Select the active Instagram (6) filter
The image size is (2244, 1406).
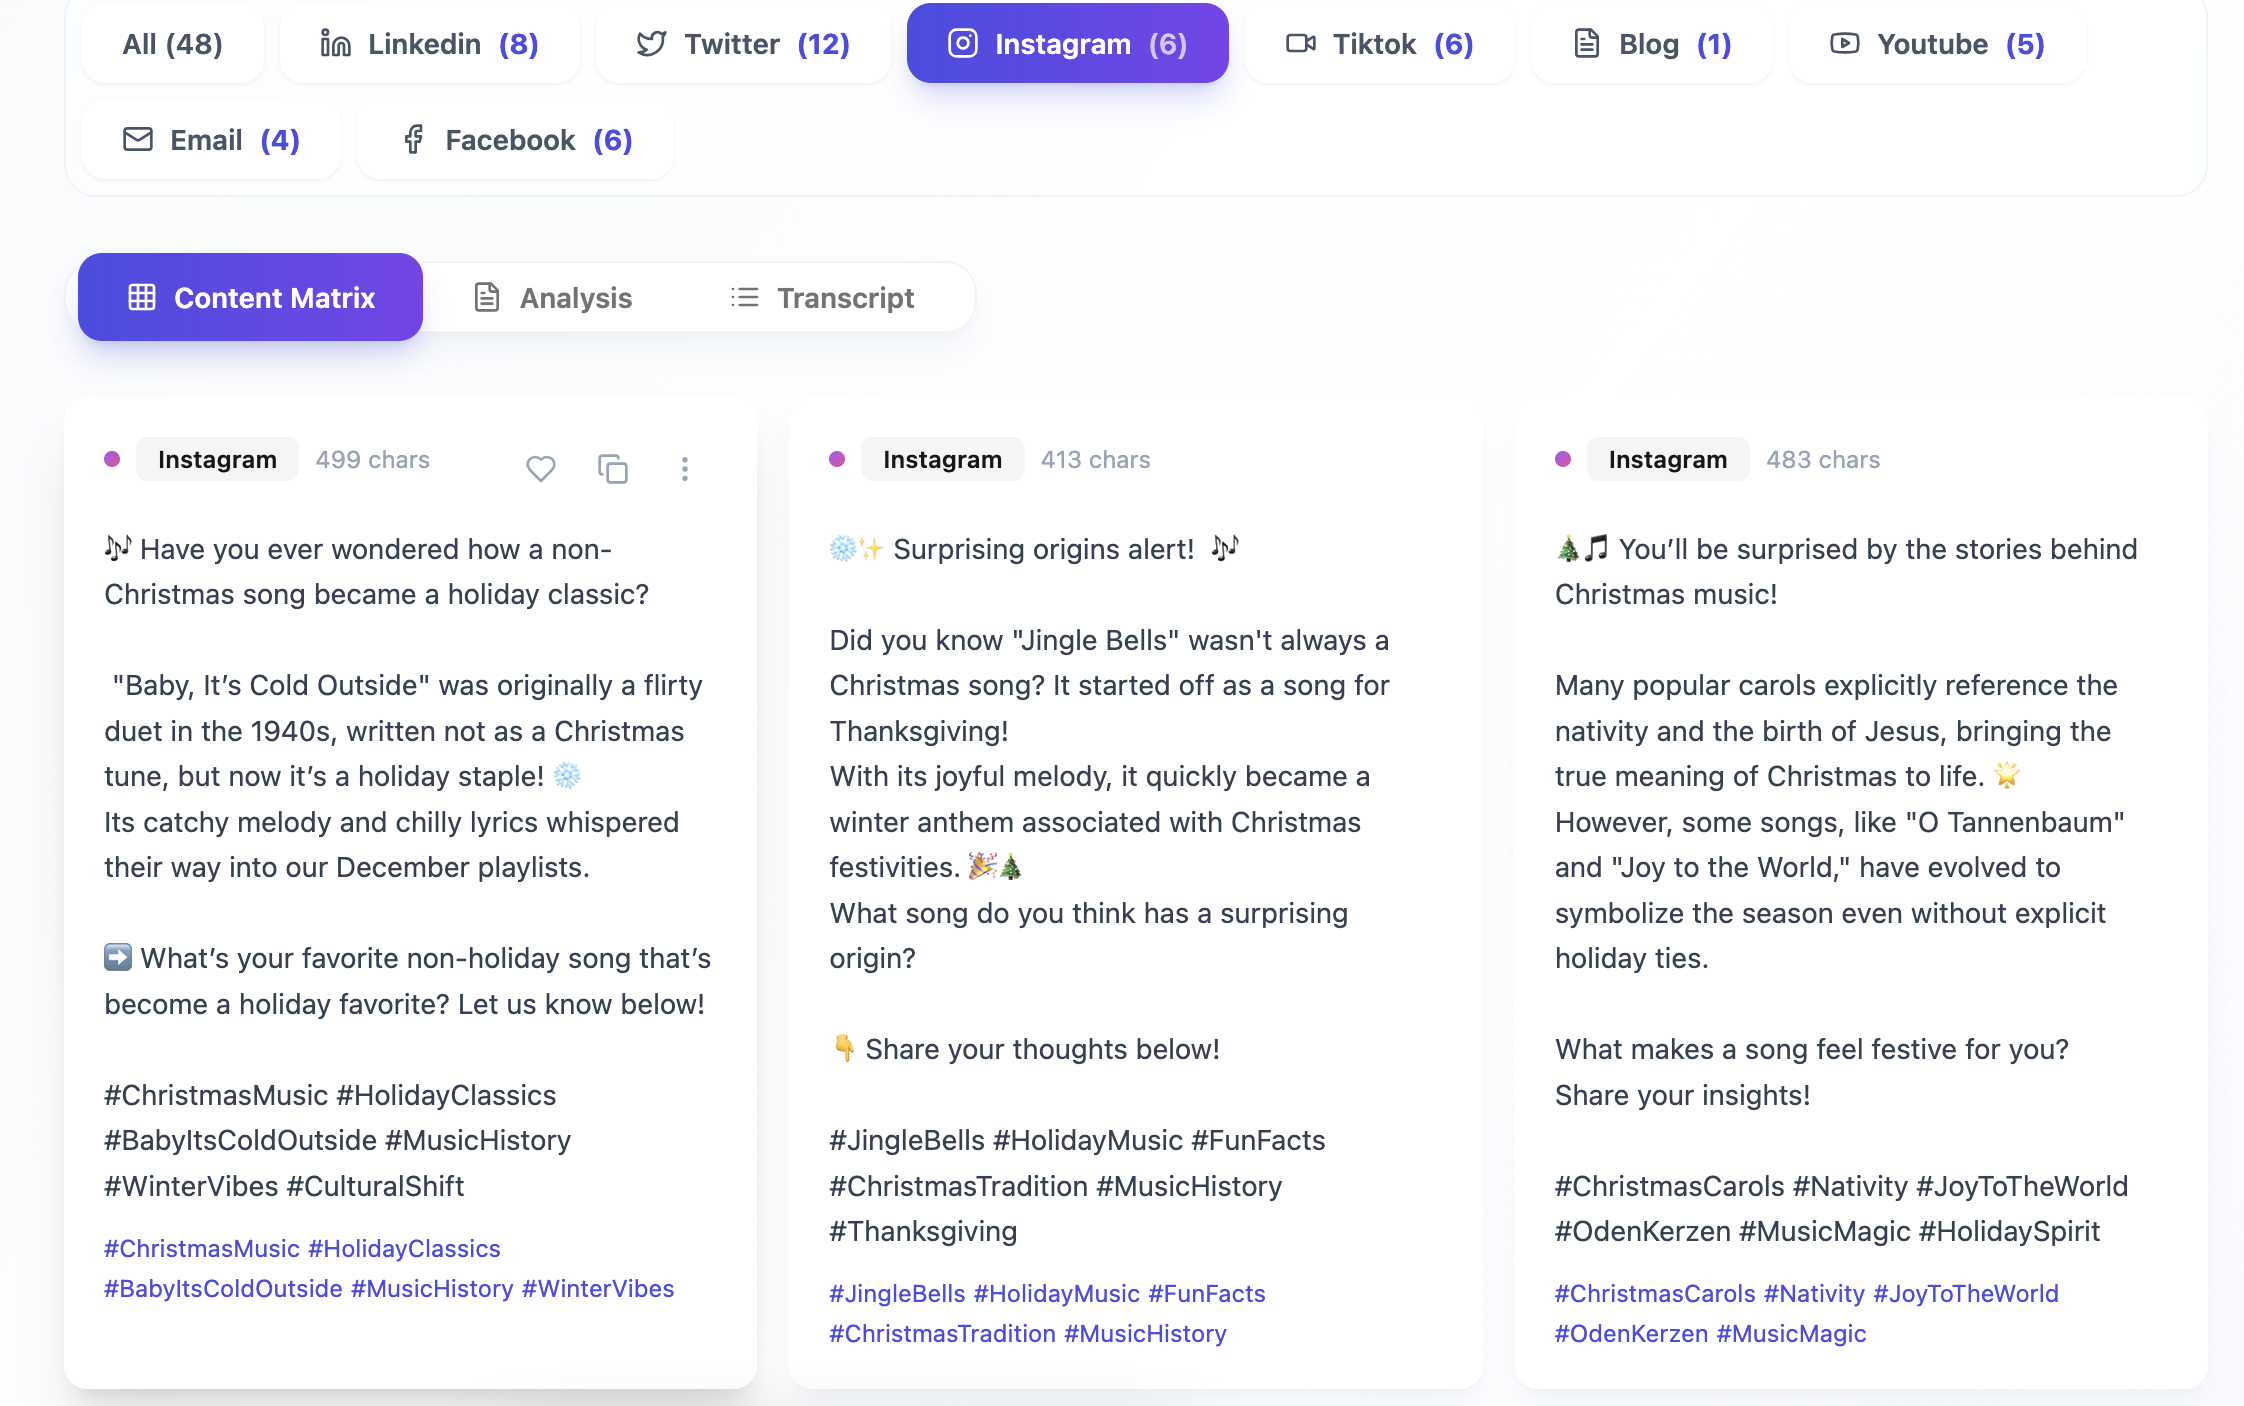(1067, 43)
